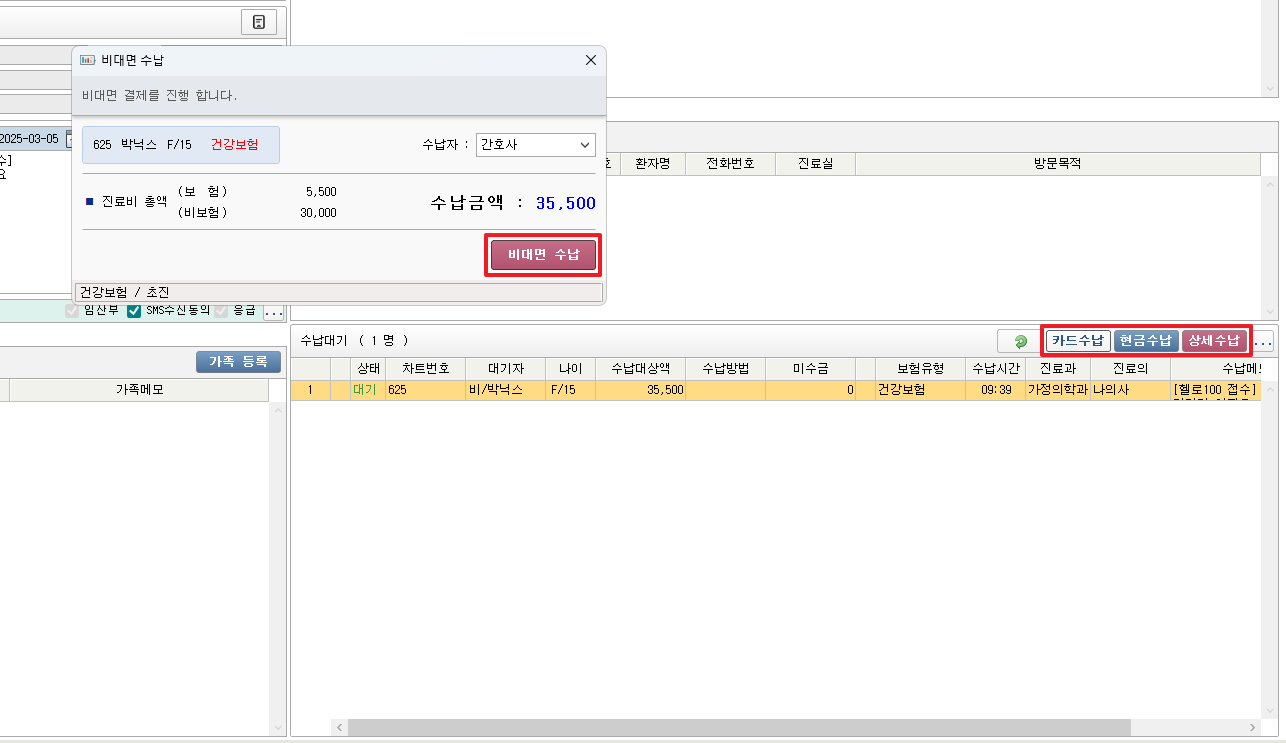Open the 수납자 dropdown showing 간호사

tap(535, 145)
